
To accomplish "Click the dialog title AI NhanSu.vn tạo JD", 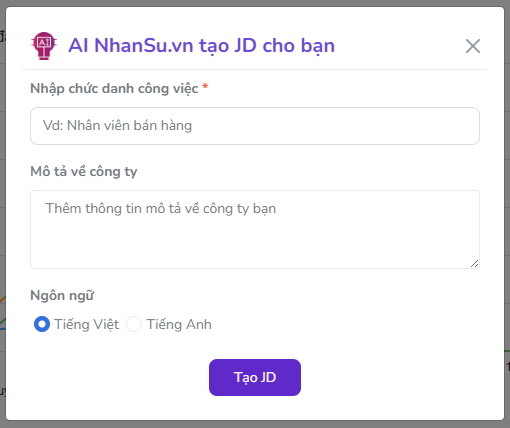I will (x=202, y=46).
